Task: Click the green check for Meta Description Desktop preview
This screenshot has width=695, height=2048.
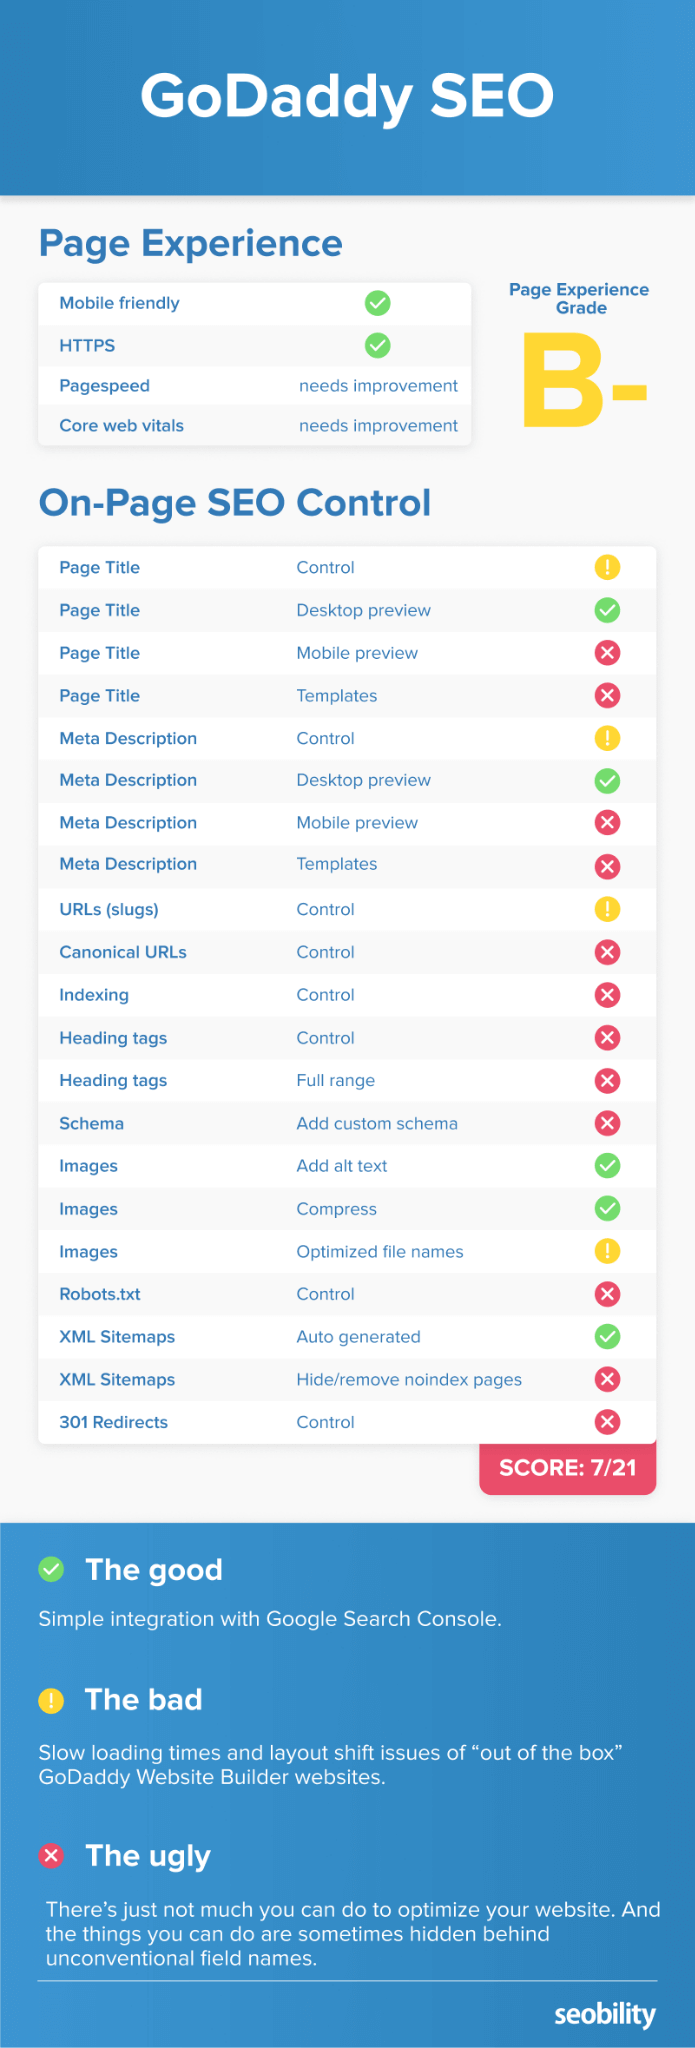Action: tap(607, 780)
